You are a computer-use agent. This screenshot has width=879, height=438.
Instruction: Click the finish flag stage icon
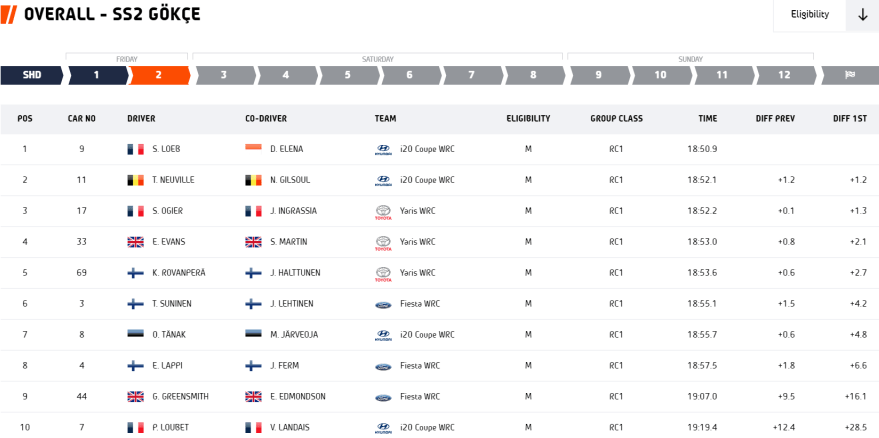849,75
